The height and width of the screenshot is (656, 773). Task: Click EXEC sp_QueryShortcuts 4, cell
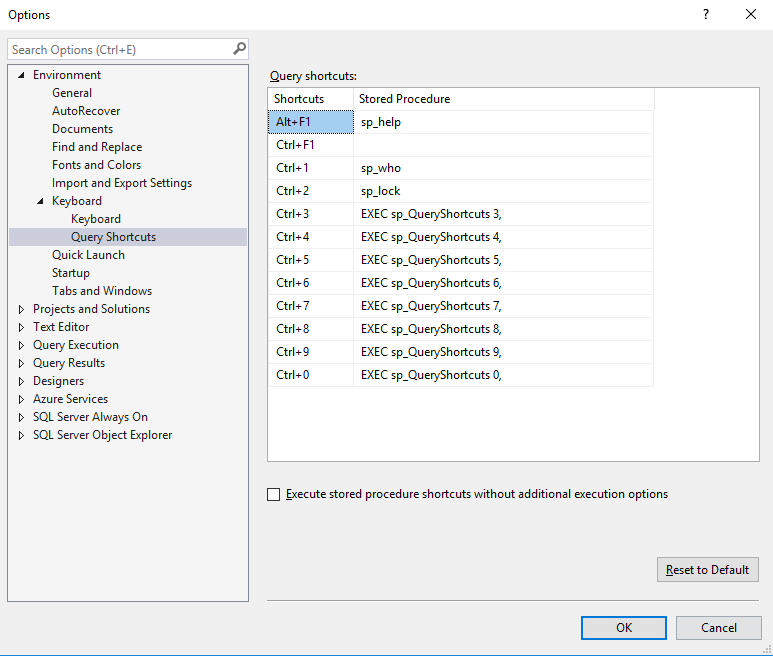tap(503, 237)
